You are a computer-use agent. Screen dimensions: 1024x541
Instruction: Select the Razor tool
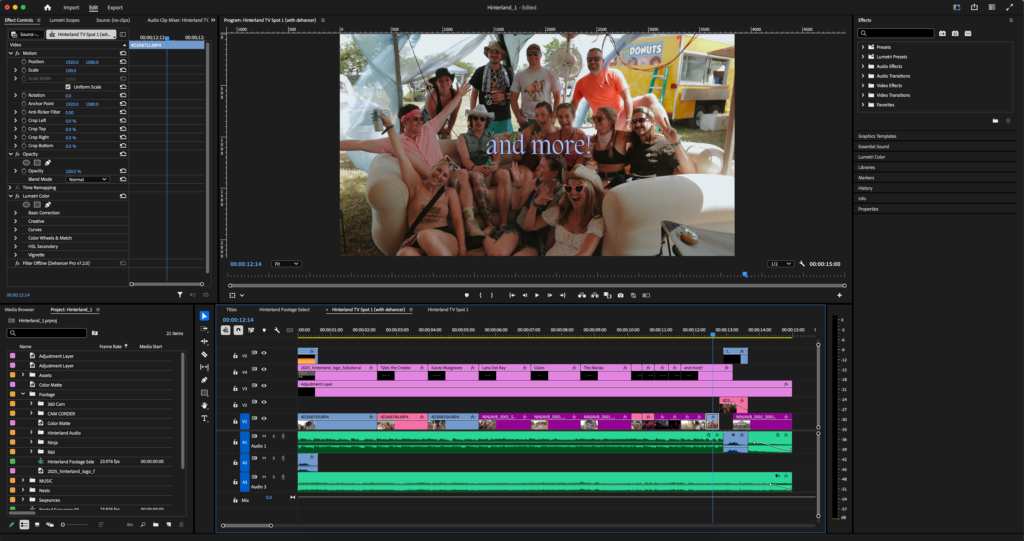pos(204,354)
